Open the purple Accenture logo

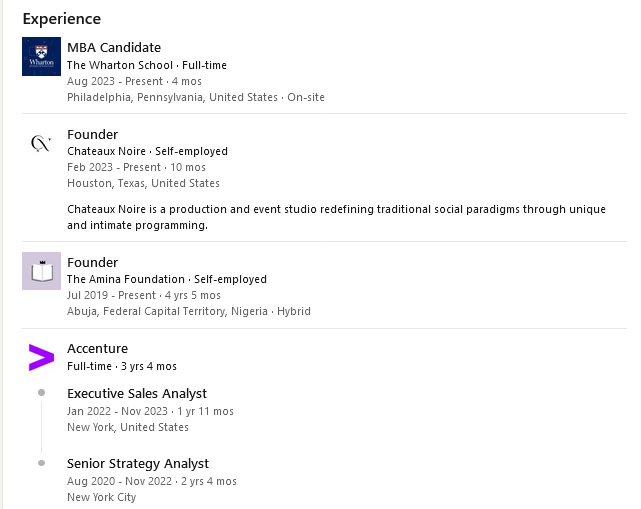coord(41,358)
